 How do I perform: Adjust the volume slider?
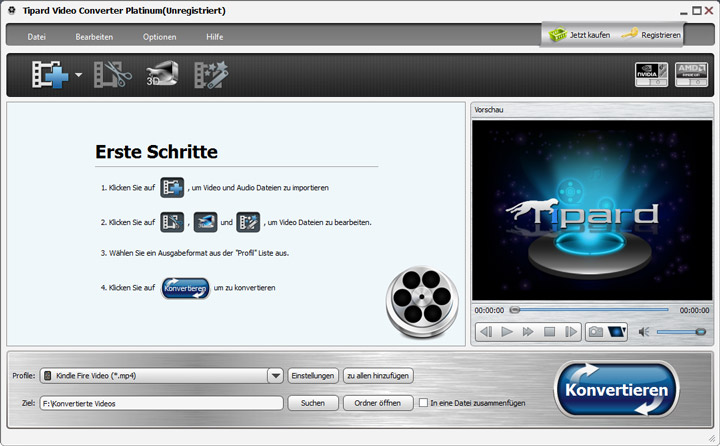[x=681, y=332]
